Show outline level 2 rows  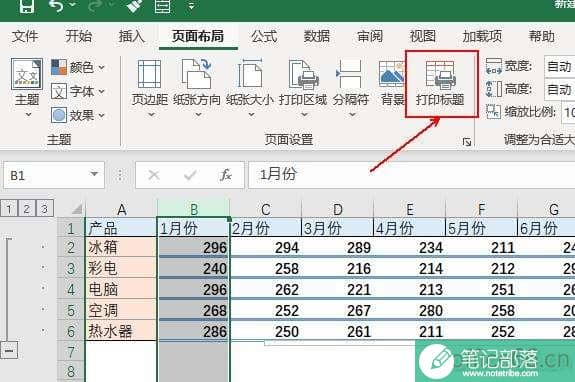(x=26, y=209)
